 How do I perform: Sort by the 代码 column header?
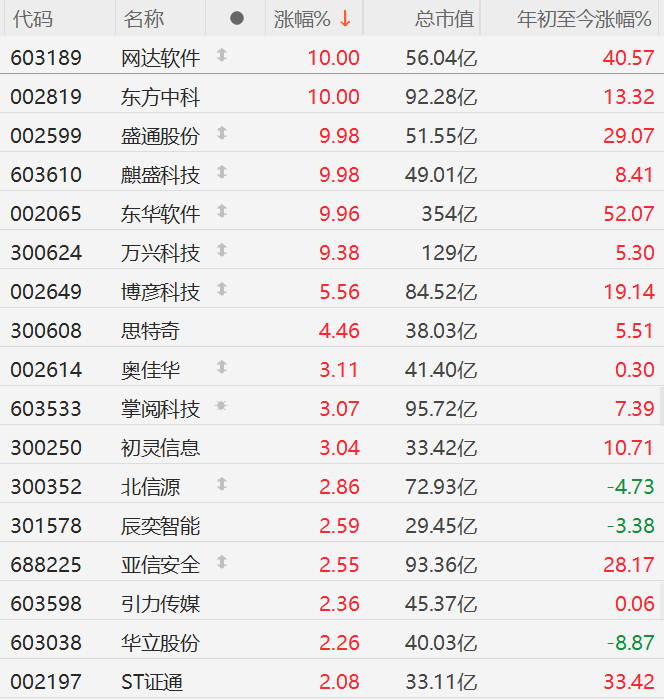[x=33, y=19]
